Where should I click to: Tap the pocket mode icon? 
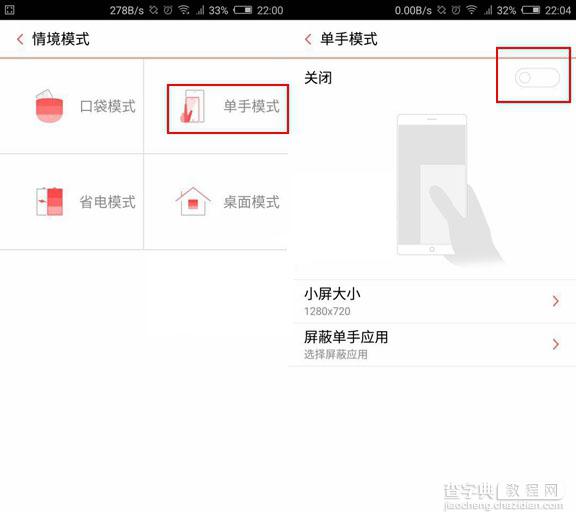[49, 106]
